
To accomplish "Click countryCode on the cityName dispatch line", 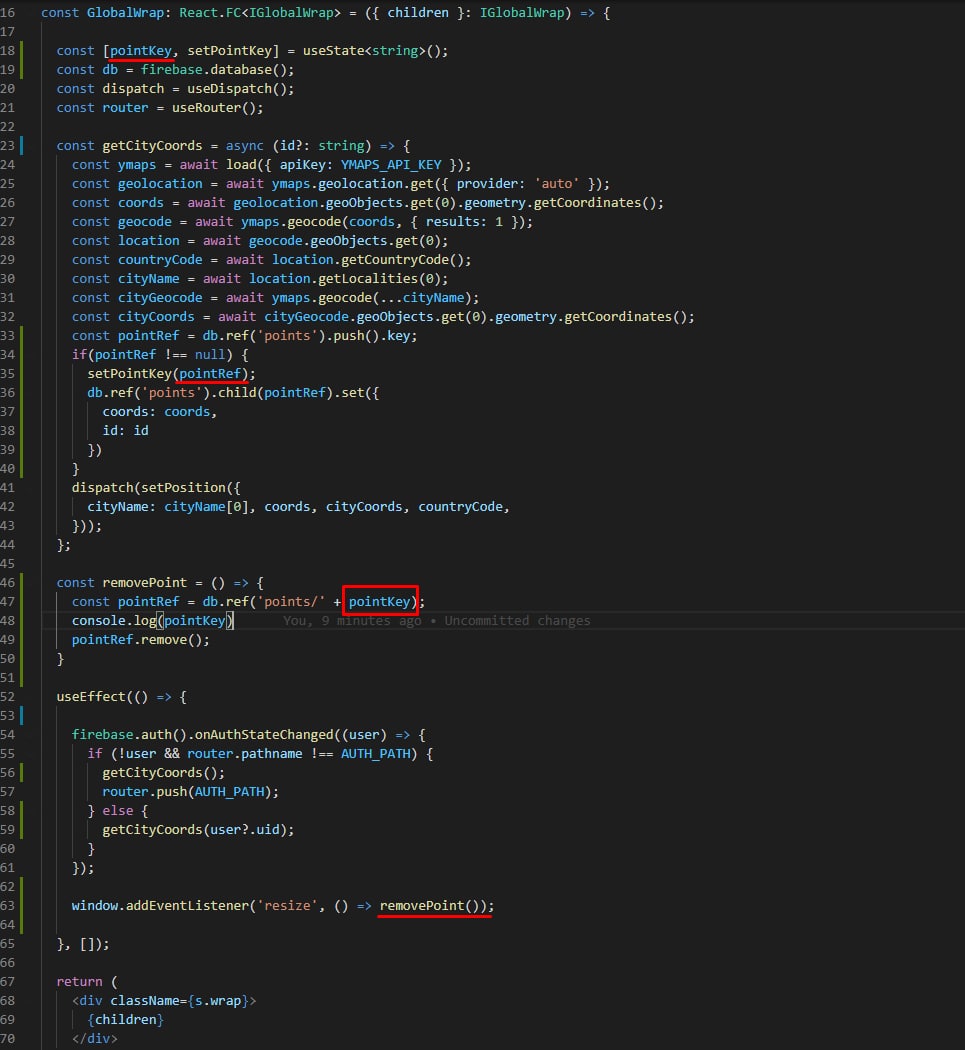I will [460, 507].
